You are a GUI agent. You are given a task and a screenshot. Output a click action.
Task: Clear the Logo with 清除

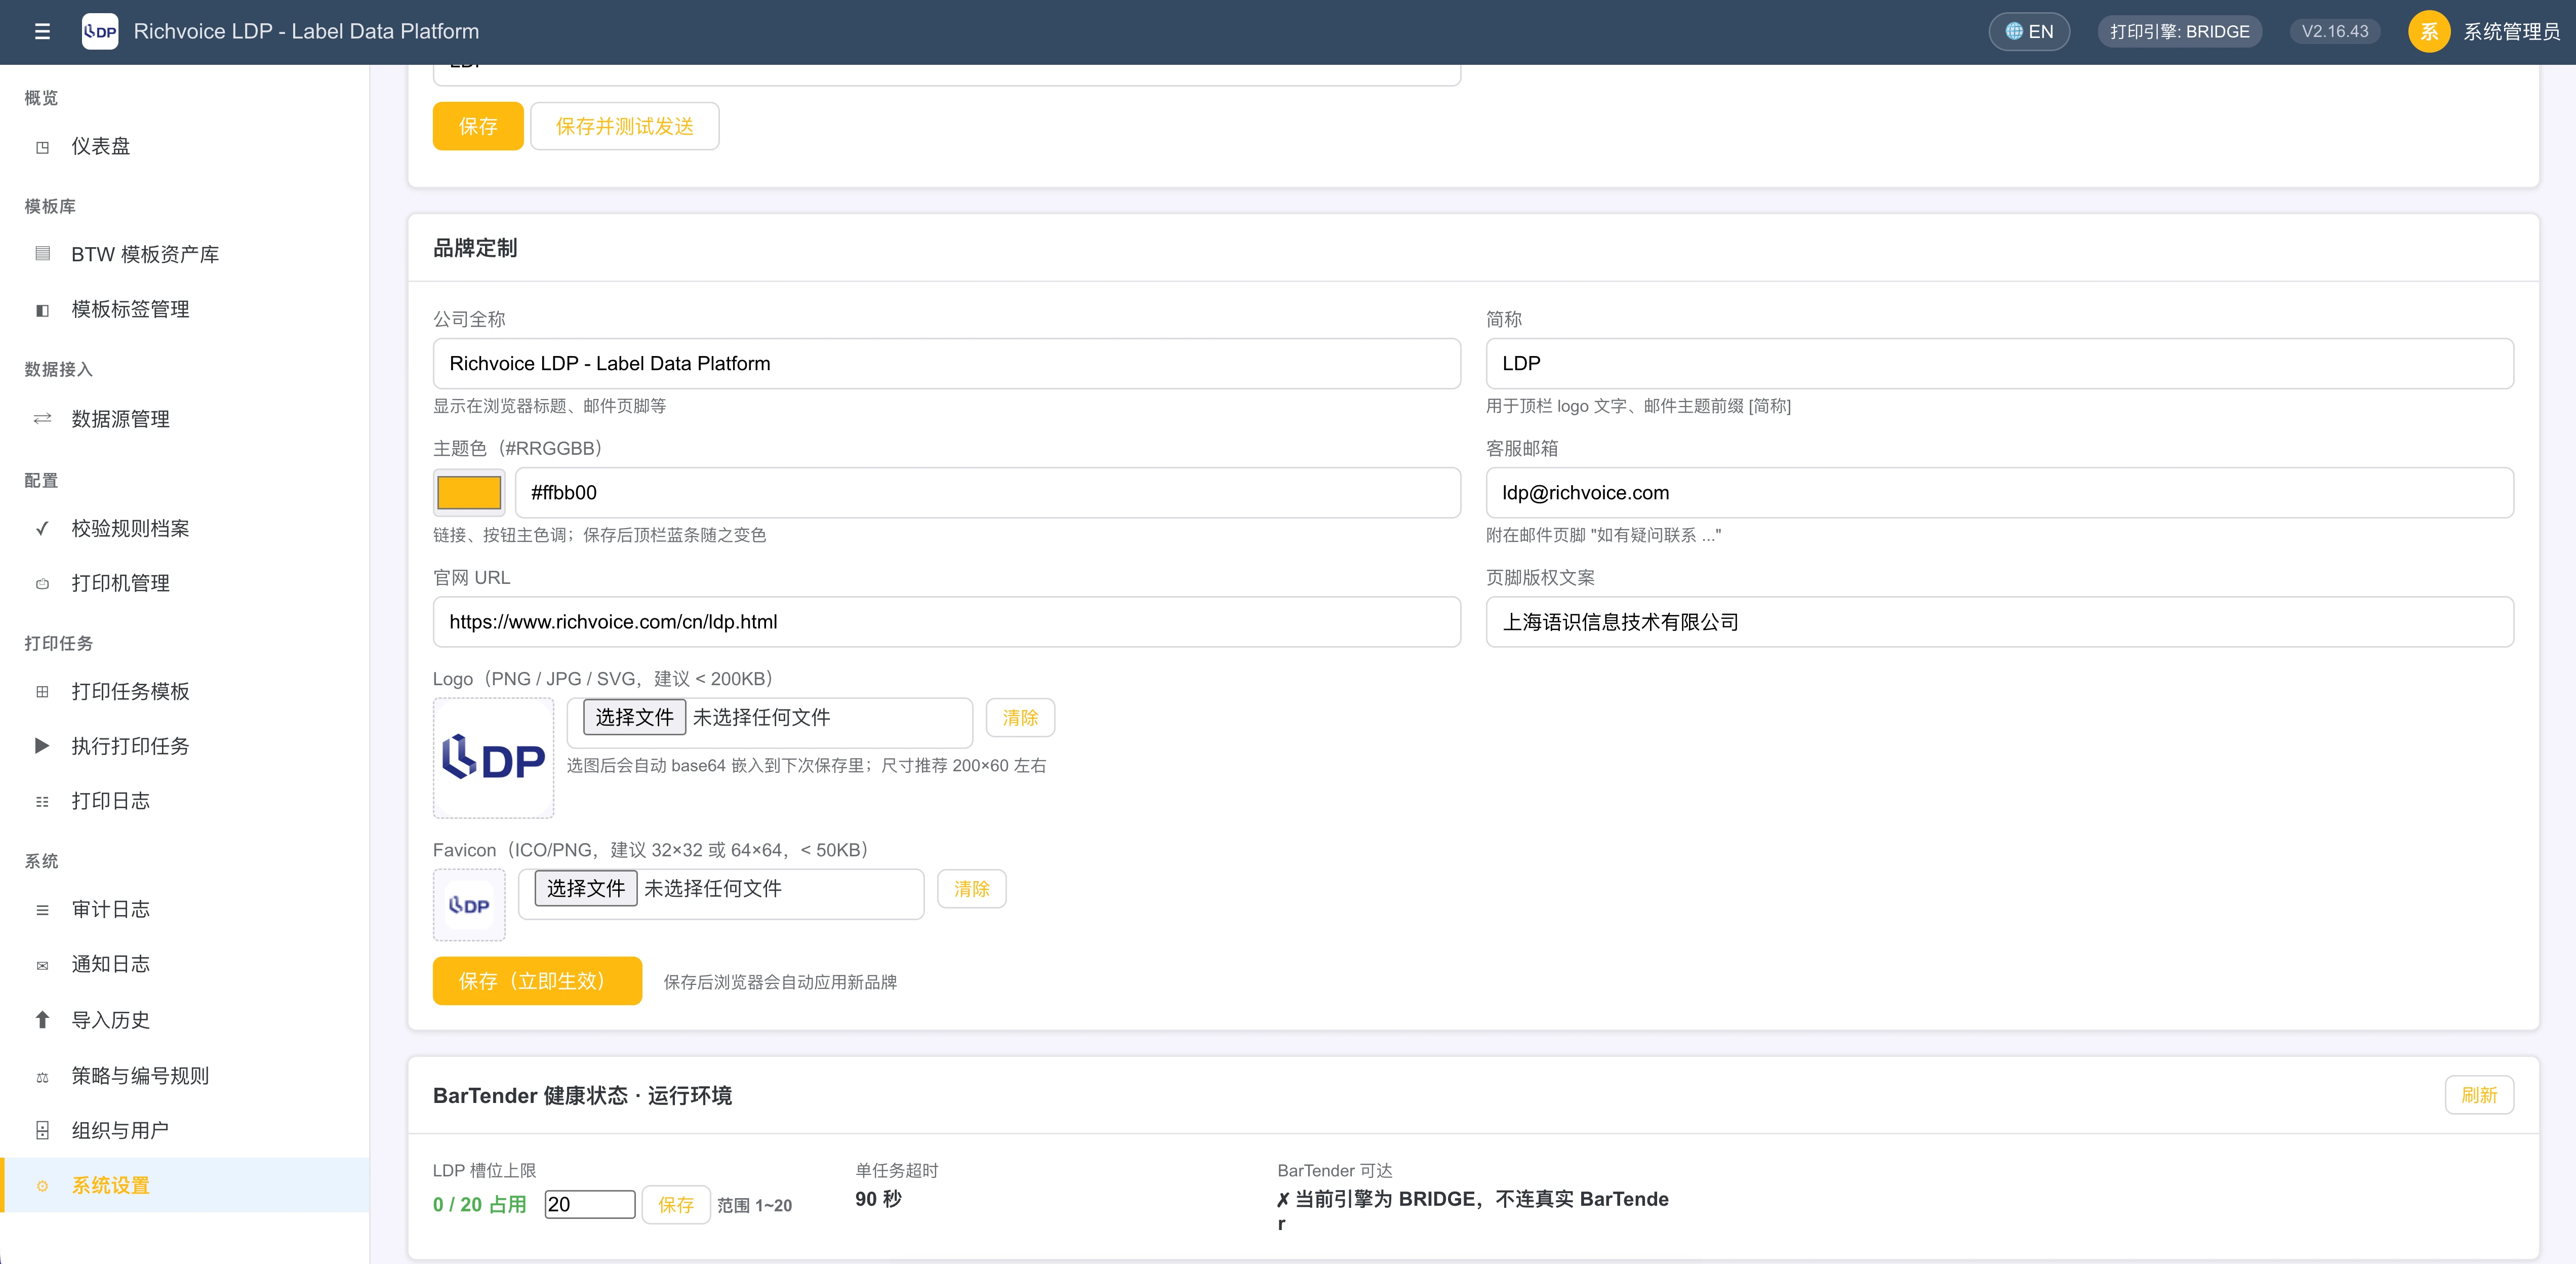(x=1020, y=718)
